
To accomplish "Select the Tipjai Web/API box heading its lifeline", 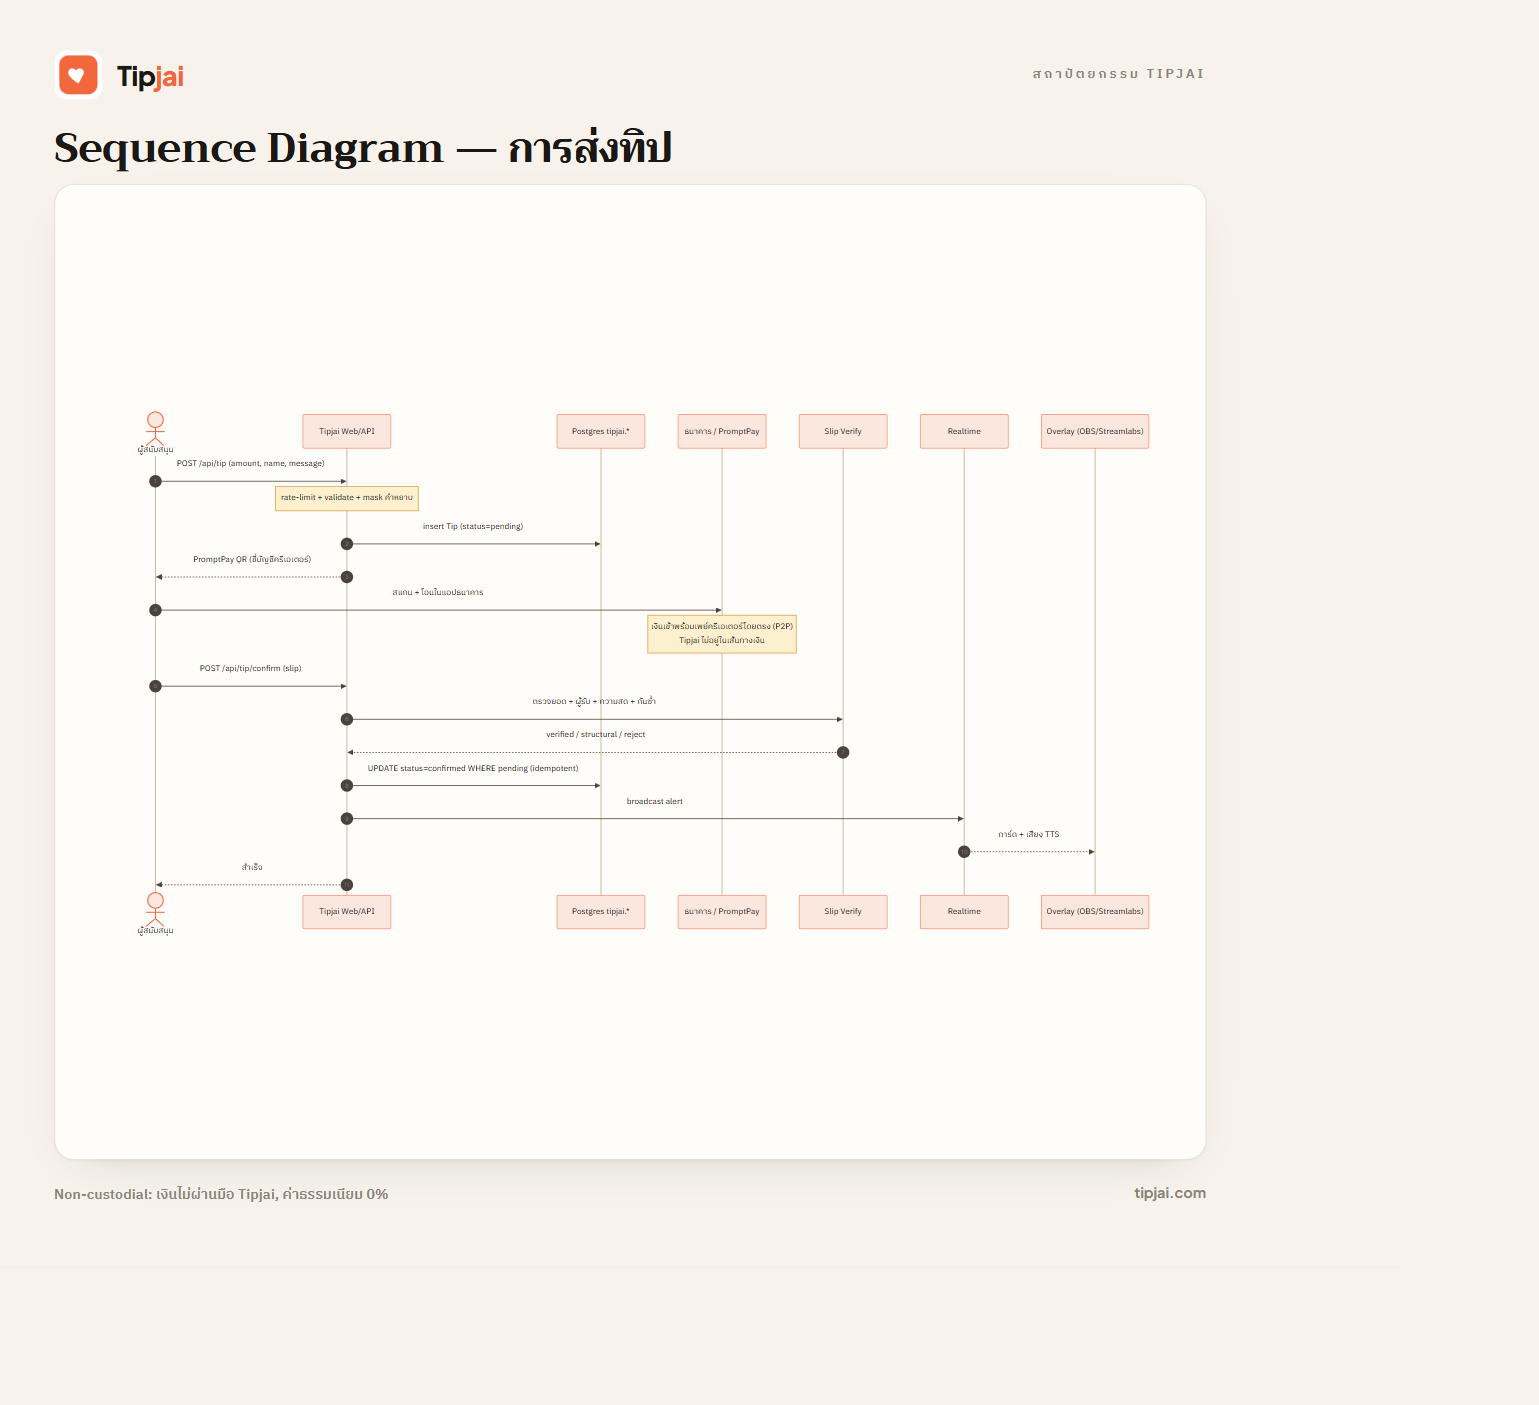I will click(x=347, y=431).
